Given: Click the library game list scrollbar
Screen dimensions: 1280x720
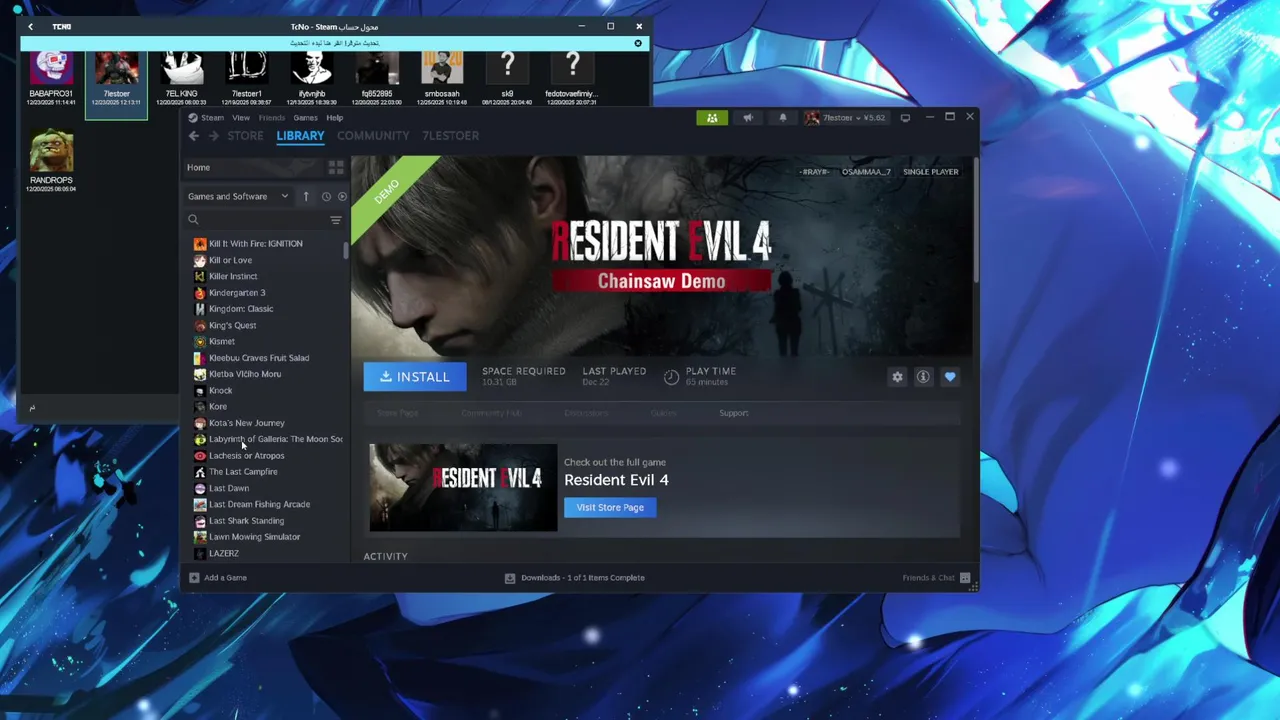Looking at the screenshot, I should [x=346, y=250].
